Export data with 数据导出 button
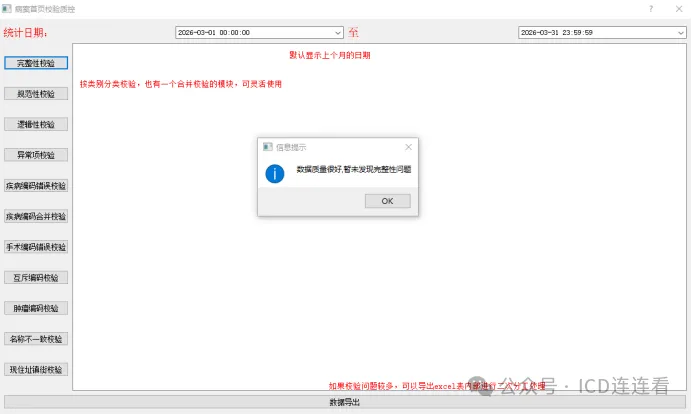This screenshot has height=414, width=692. 345,402
